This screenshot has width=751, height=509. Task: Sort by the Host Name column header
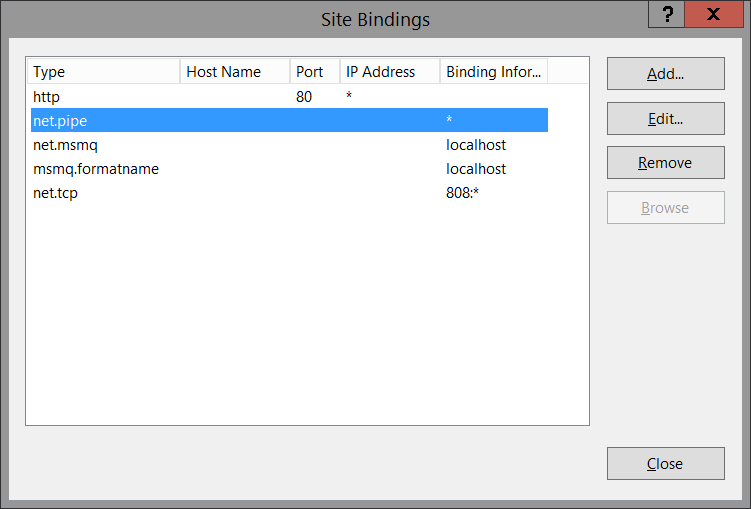[x=234, y=72]
